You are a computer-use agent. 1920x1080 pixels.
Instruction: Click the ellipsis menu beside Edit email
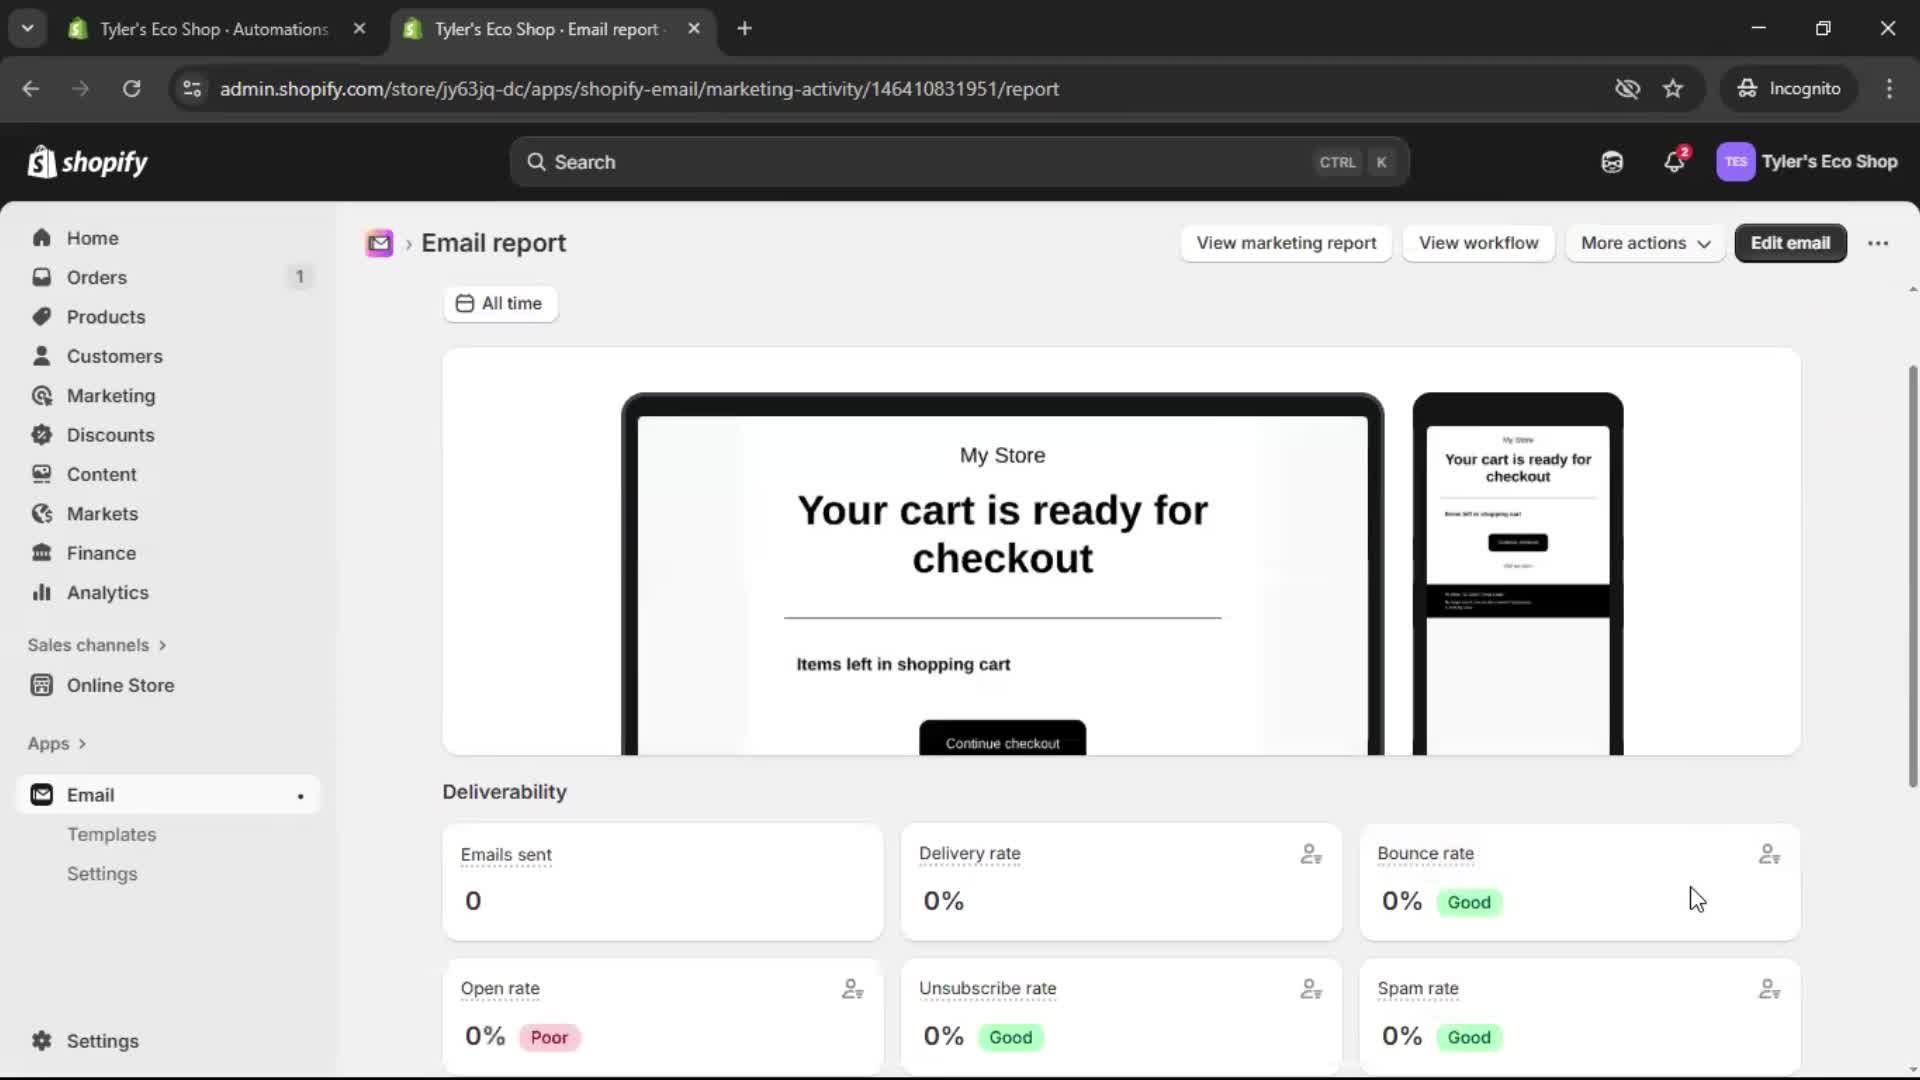tap(1879, 243)
